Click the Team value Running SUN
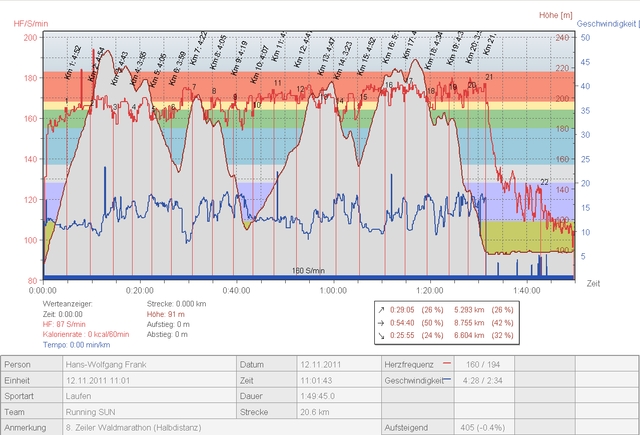 click(91, 411)
